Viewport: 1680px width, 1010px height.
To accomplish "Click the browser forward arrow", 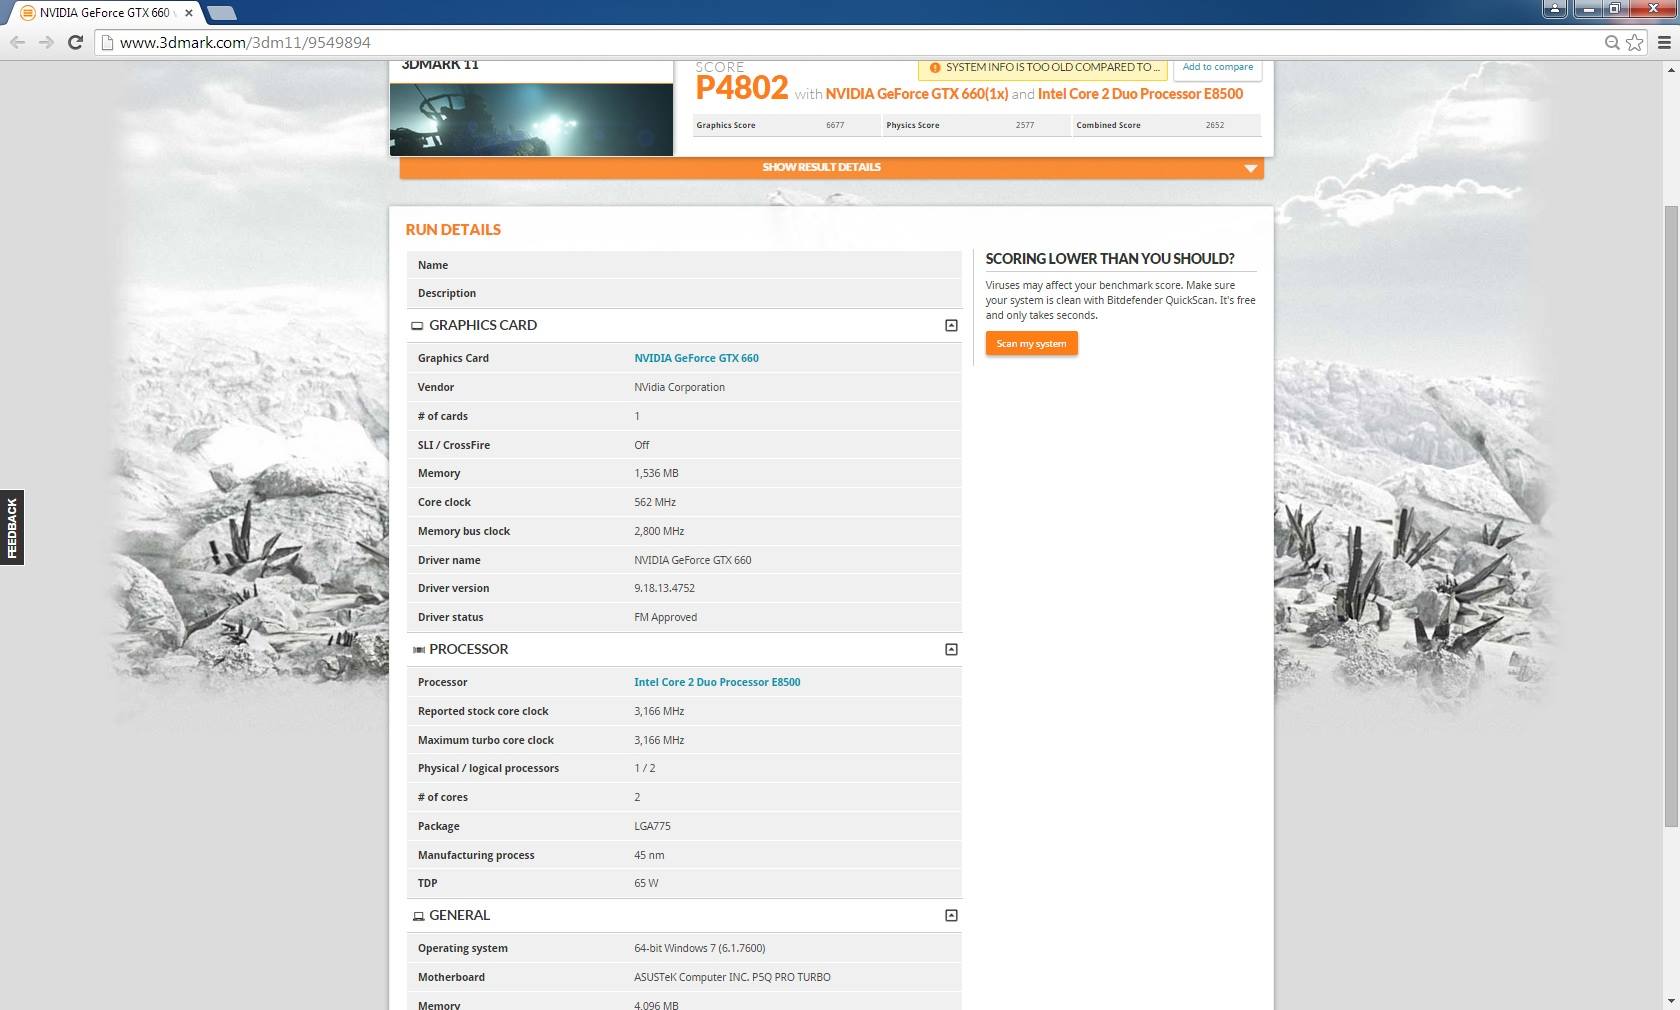I will coord(46,42).
